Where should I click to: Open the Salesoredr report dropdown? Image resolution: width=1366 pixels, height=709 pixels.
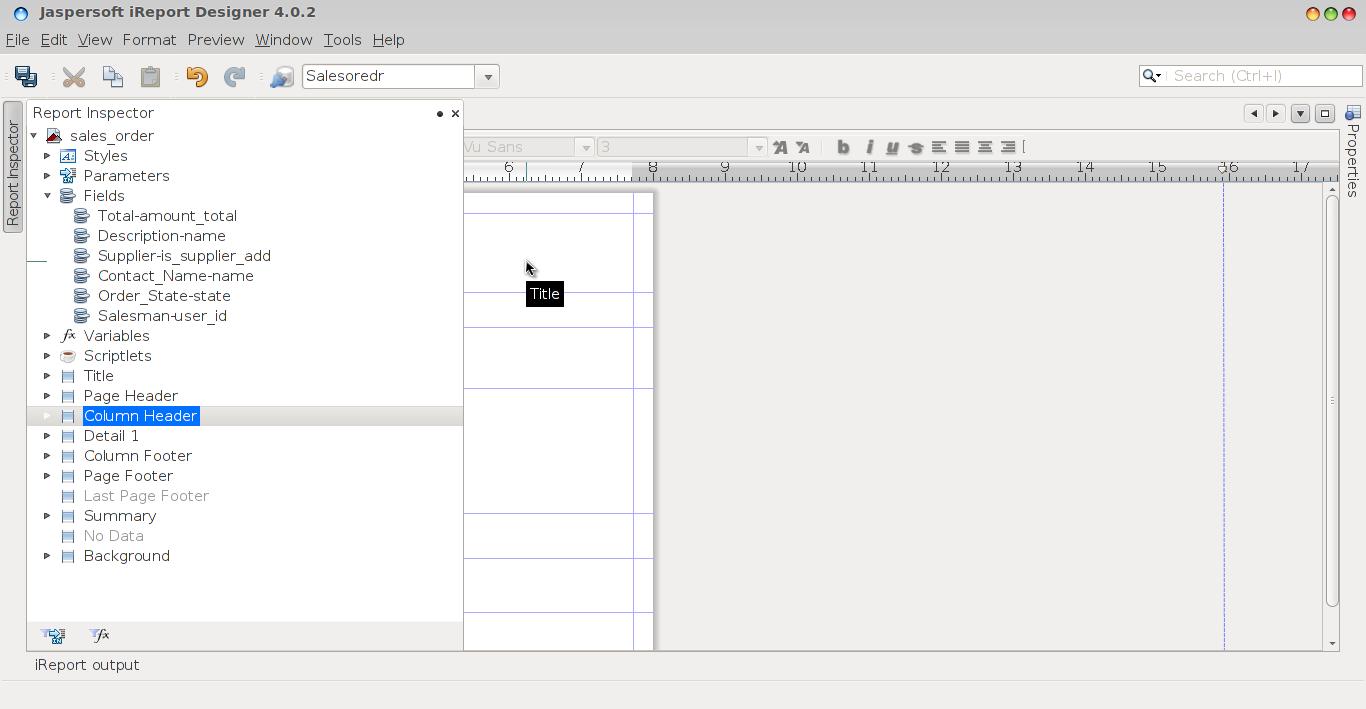[x=487, y=76]
